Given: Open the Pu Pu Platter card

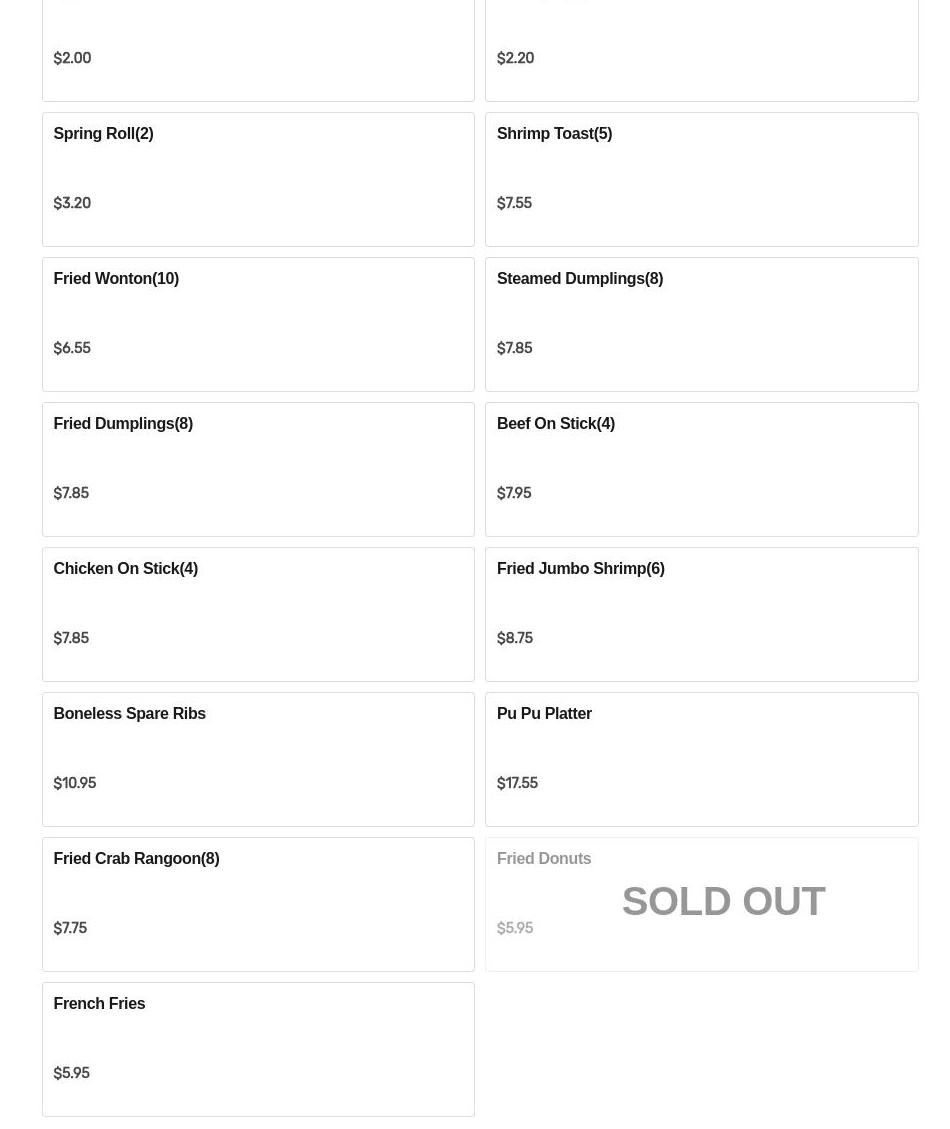Looking at the screenshot, I should 701,758.
